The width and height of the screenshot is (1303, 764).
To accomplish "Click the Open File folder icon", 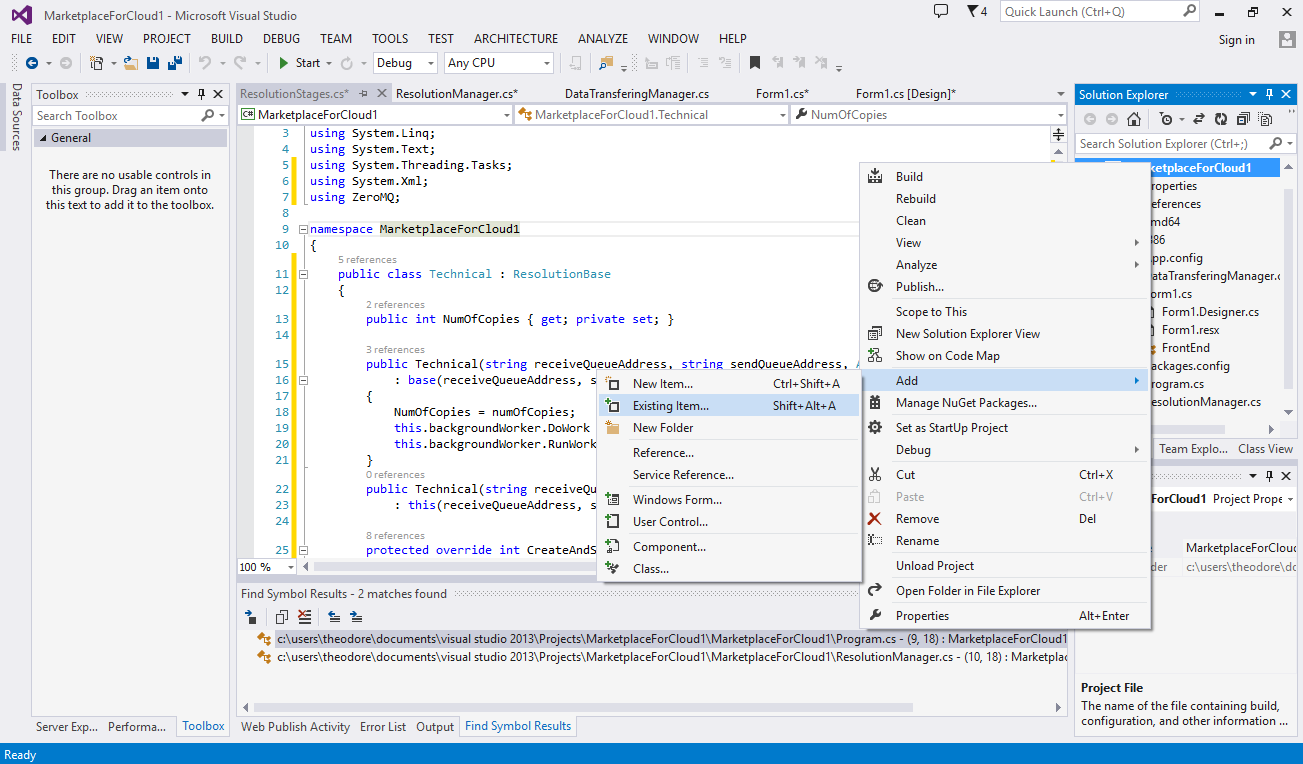I will click(131, 63).
